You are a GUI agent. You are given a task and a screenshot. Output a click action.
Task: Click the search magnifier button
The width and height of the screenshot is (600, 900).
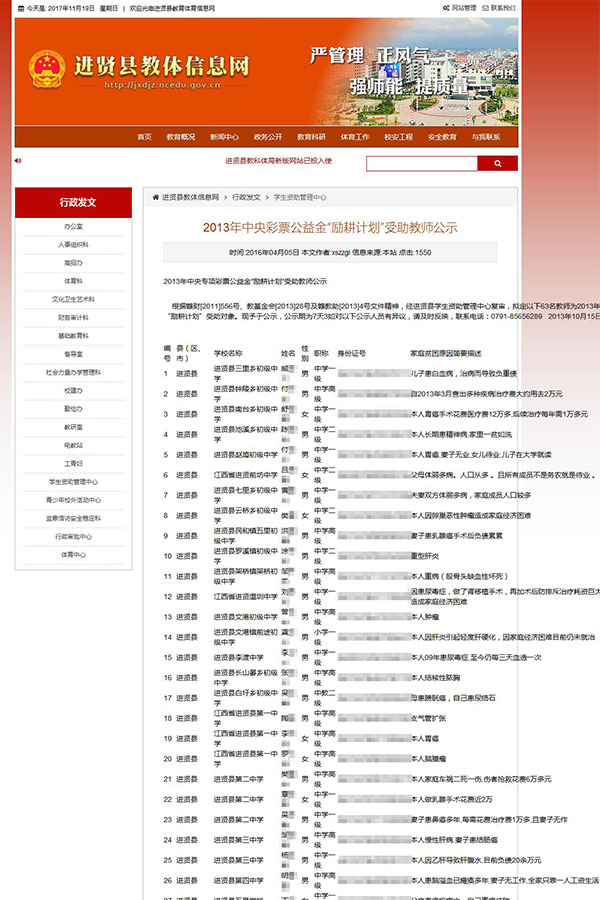point(497,164)
